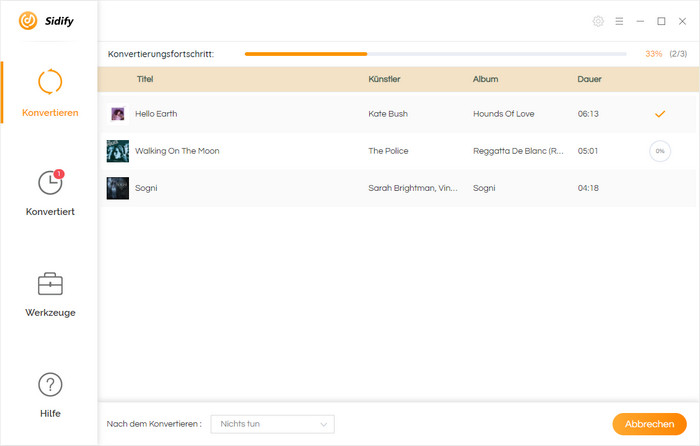700x446 pixels.
Task: Click the Sidify logo icon
Action: pyautogui.click(x=28, y=21)
